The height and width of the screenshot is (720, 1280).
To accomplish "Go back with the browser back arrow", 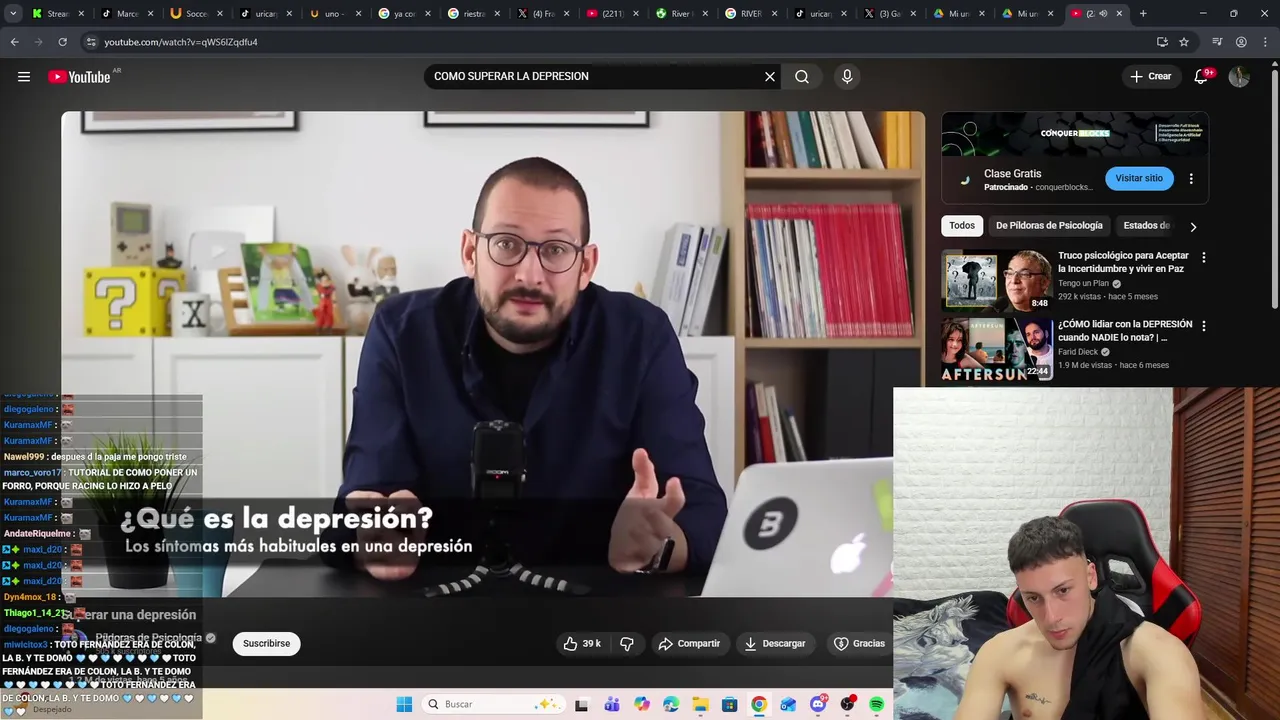I will coord(14,42).
